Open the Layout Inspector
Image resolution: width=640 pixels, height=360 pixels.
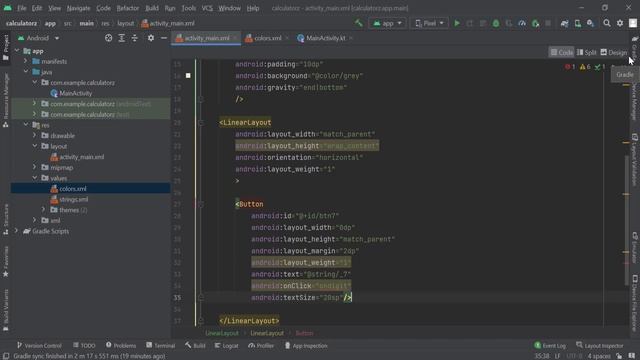[600, 346]
